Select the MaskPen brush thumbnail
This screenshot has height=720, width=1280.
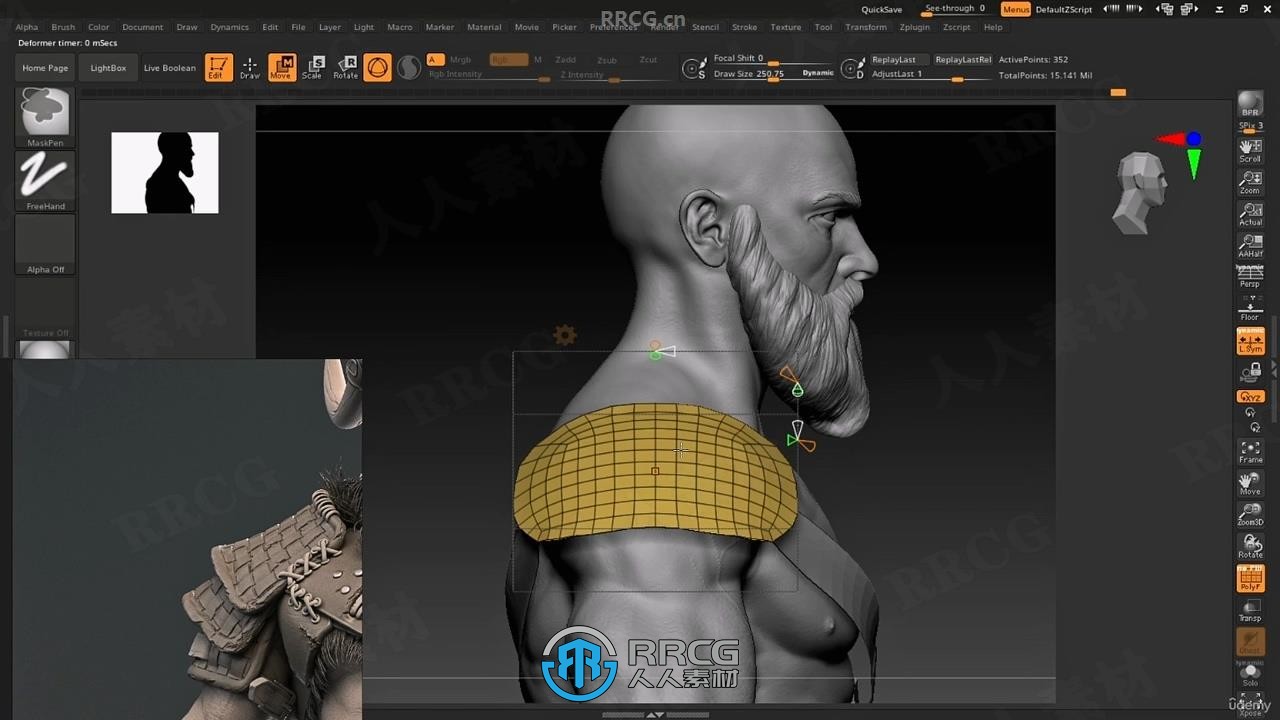coord(45,117)
